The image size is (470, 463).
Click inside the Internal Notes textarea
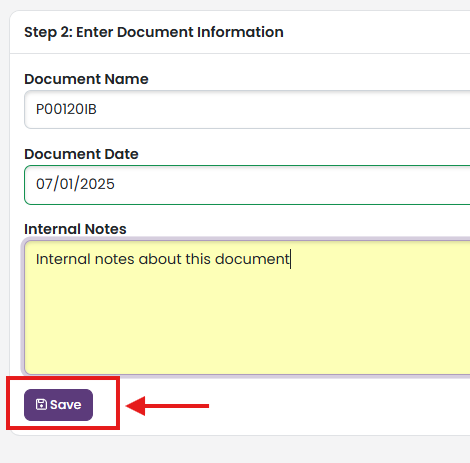(247, 307)
